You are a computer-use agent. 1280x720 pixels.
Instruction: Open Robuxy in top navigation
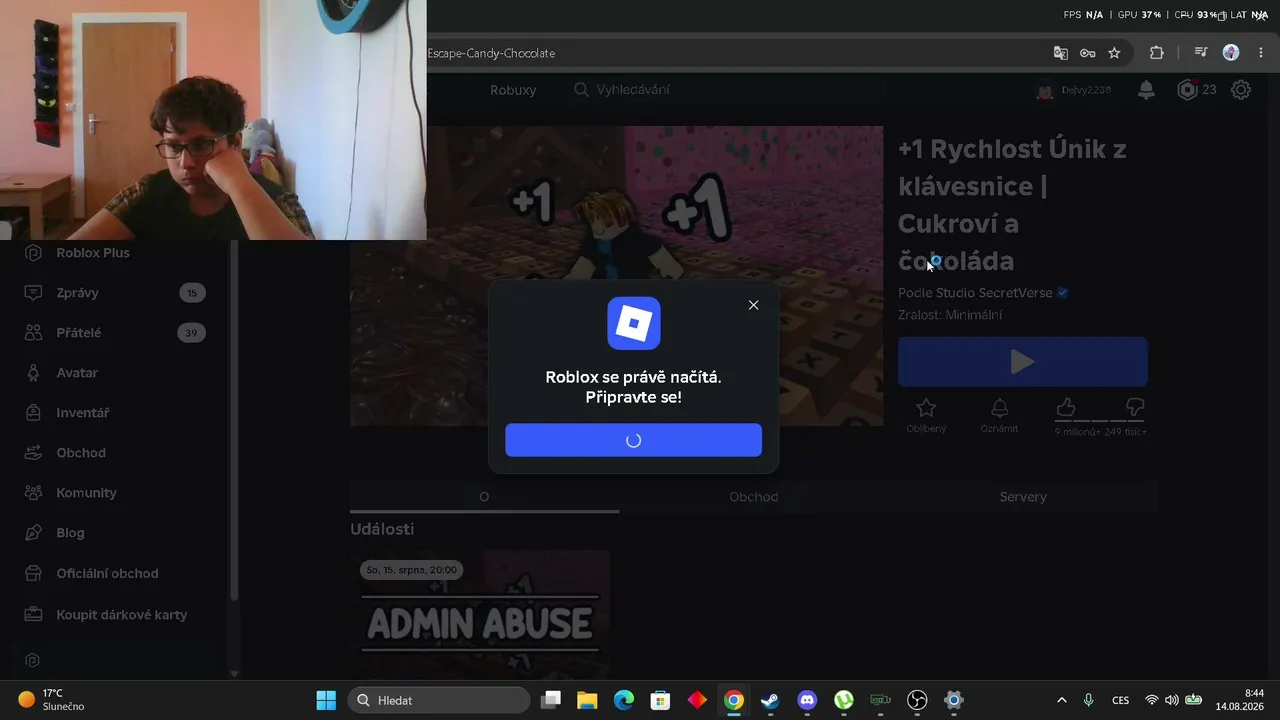pyautogui.click(x=513, y=90)
